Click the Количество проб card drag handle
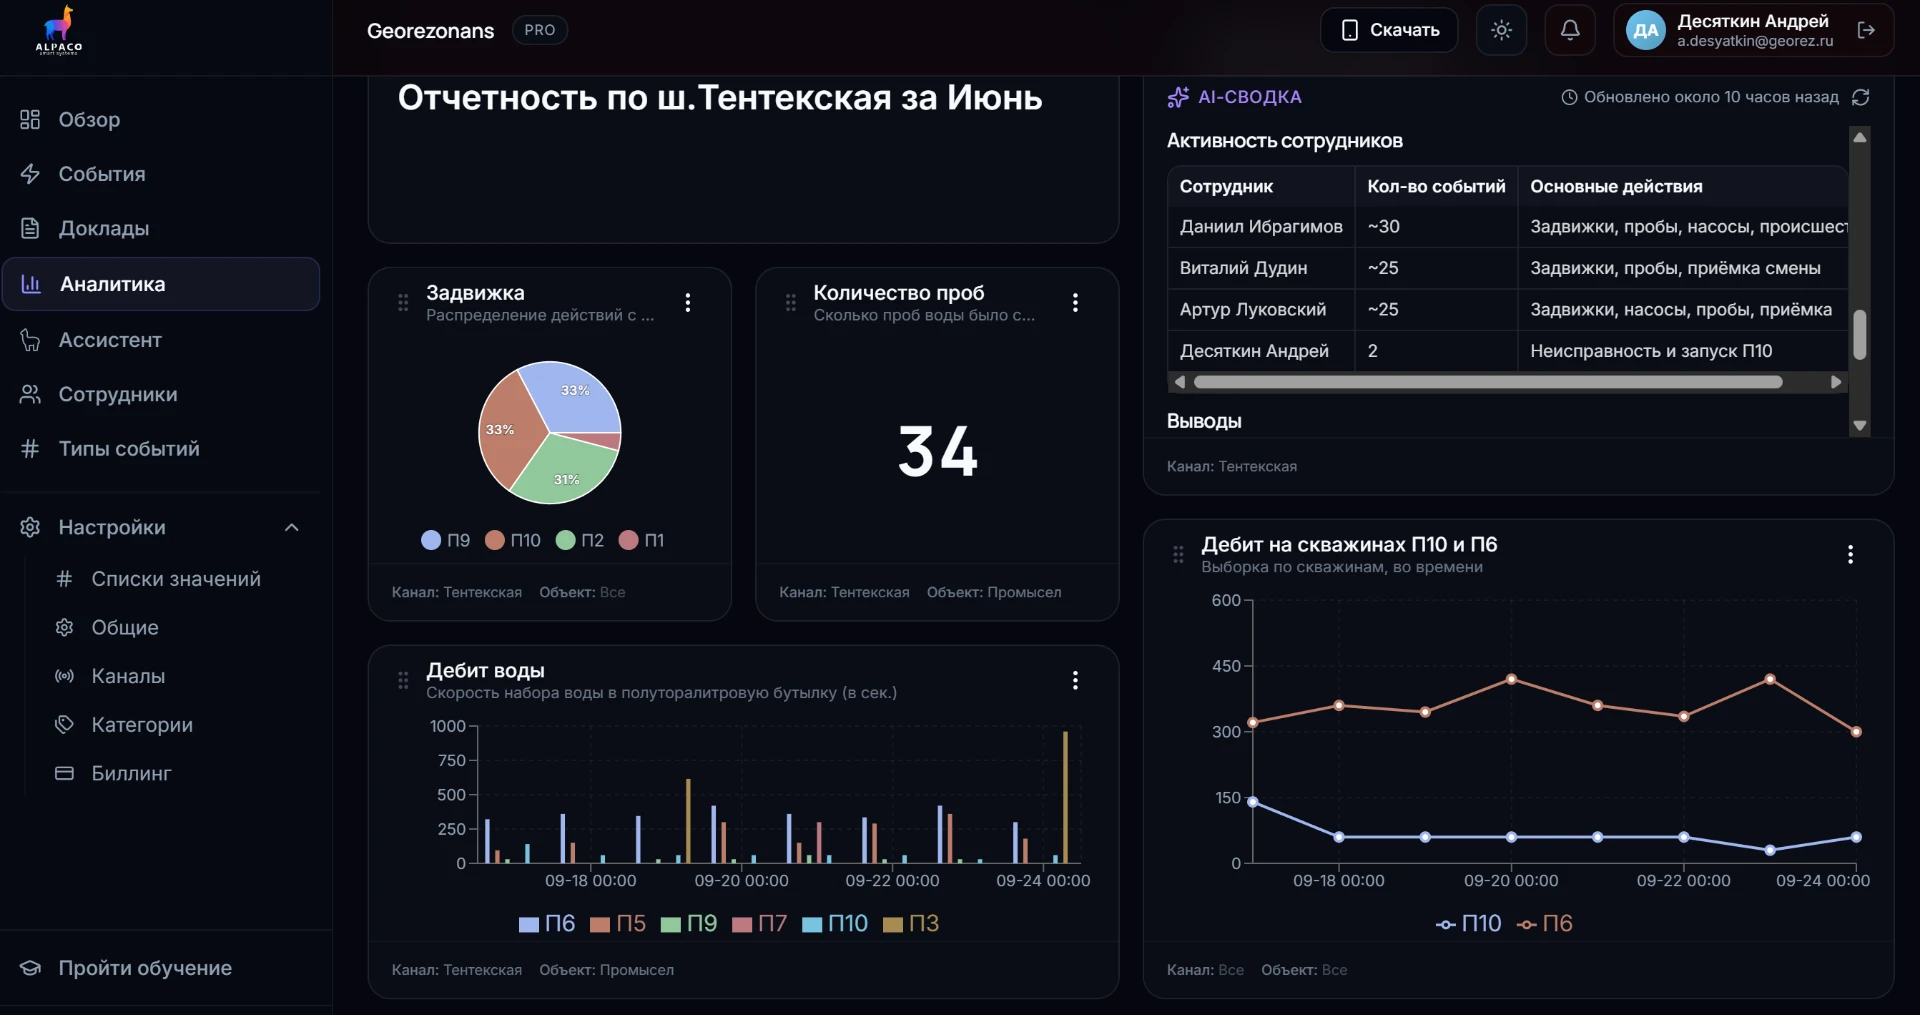The height and width of the screenshot is (1015, 1920). (791, 303)
